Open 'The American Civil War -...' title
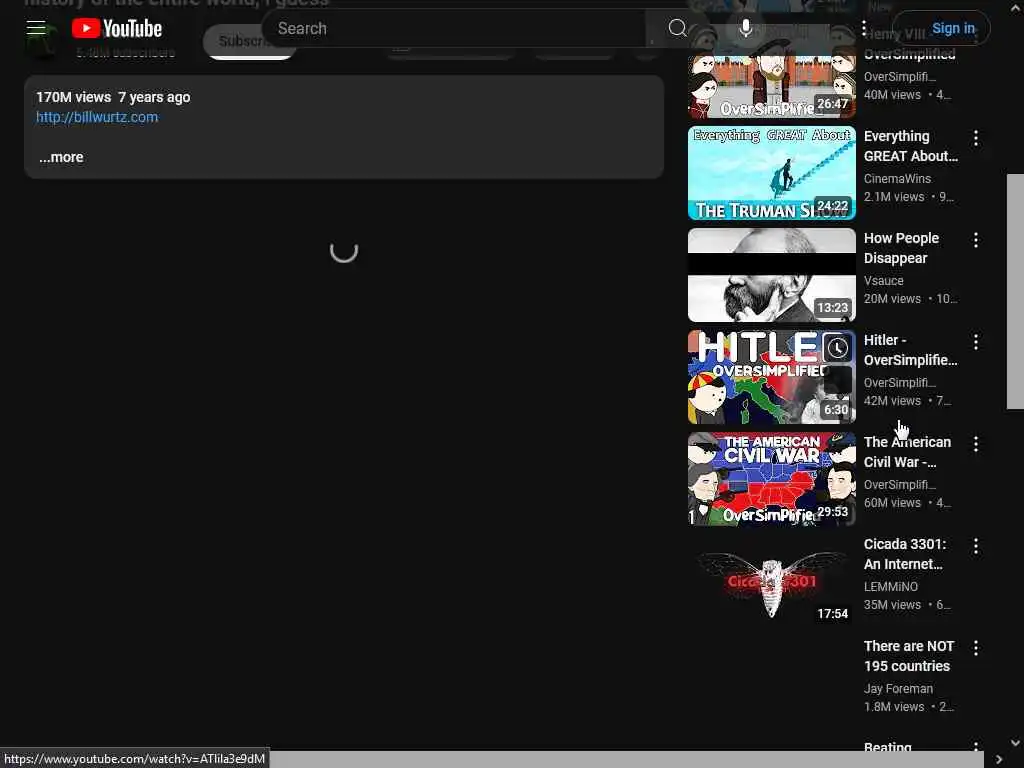 pos(907,452)
